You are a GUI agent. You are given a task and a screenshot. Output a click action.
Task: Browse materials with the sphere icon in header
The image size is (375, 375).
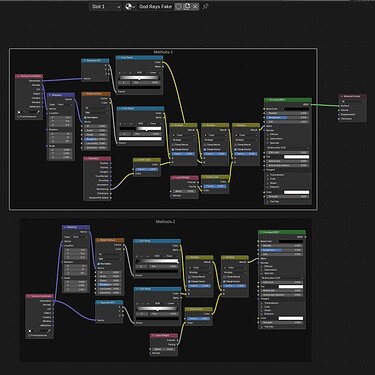tap(130, 6)
